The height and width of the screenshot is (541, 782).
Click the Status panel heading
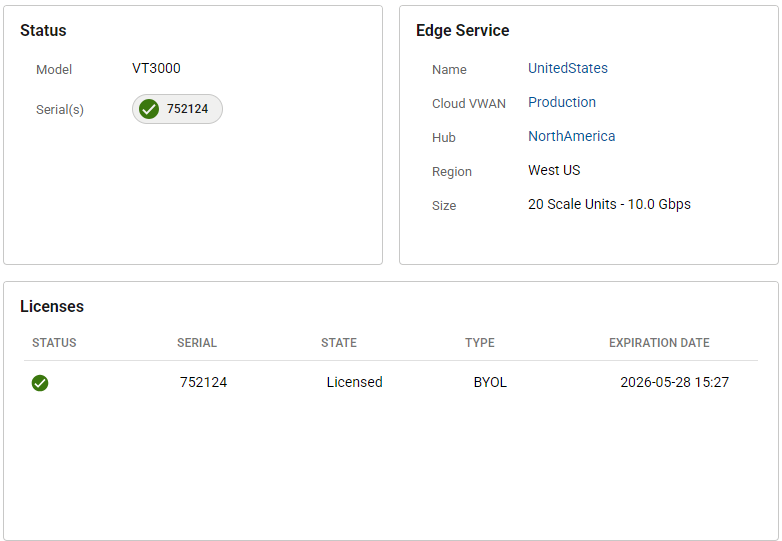pyautogui.click(x=43, y=30)
